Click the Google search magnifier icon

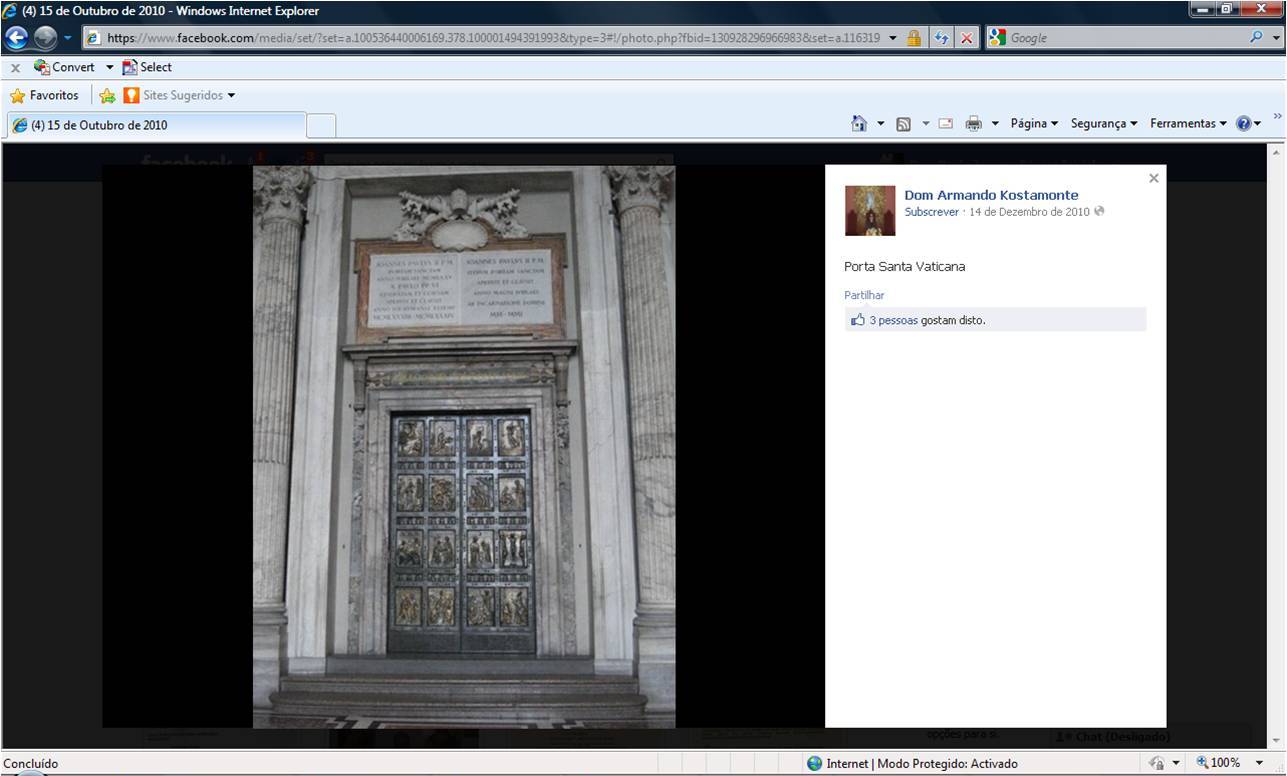(x=1256, y=38)
